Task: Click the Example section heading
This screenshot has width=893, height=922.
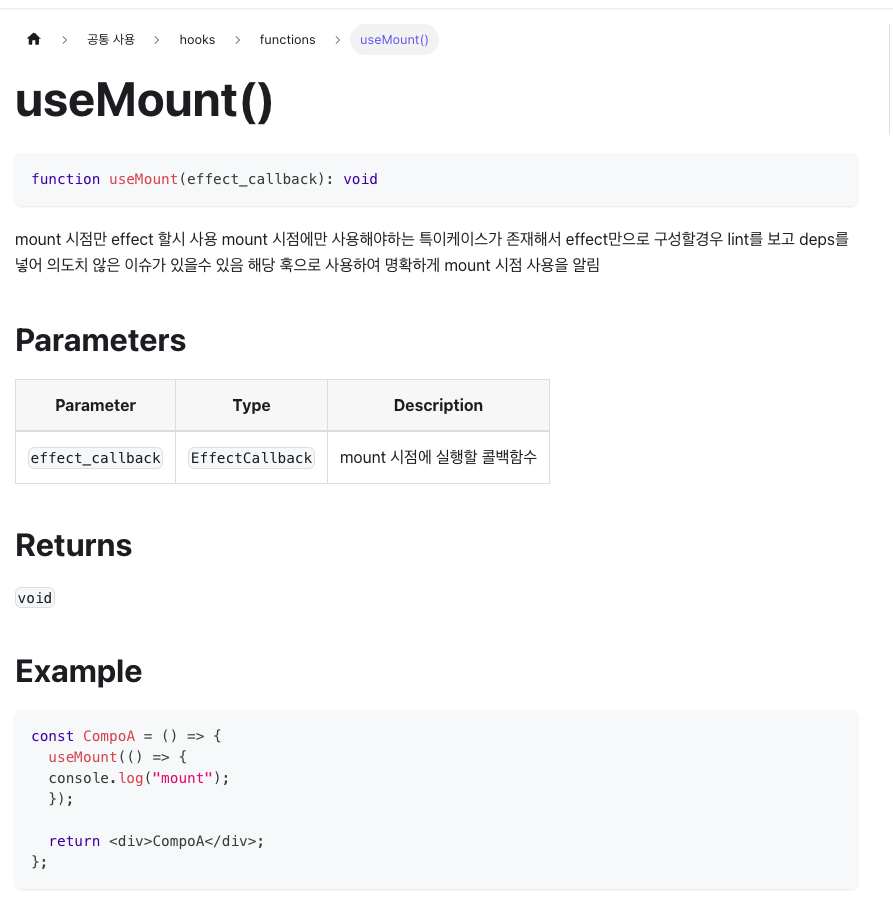Action: [78, 671]
